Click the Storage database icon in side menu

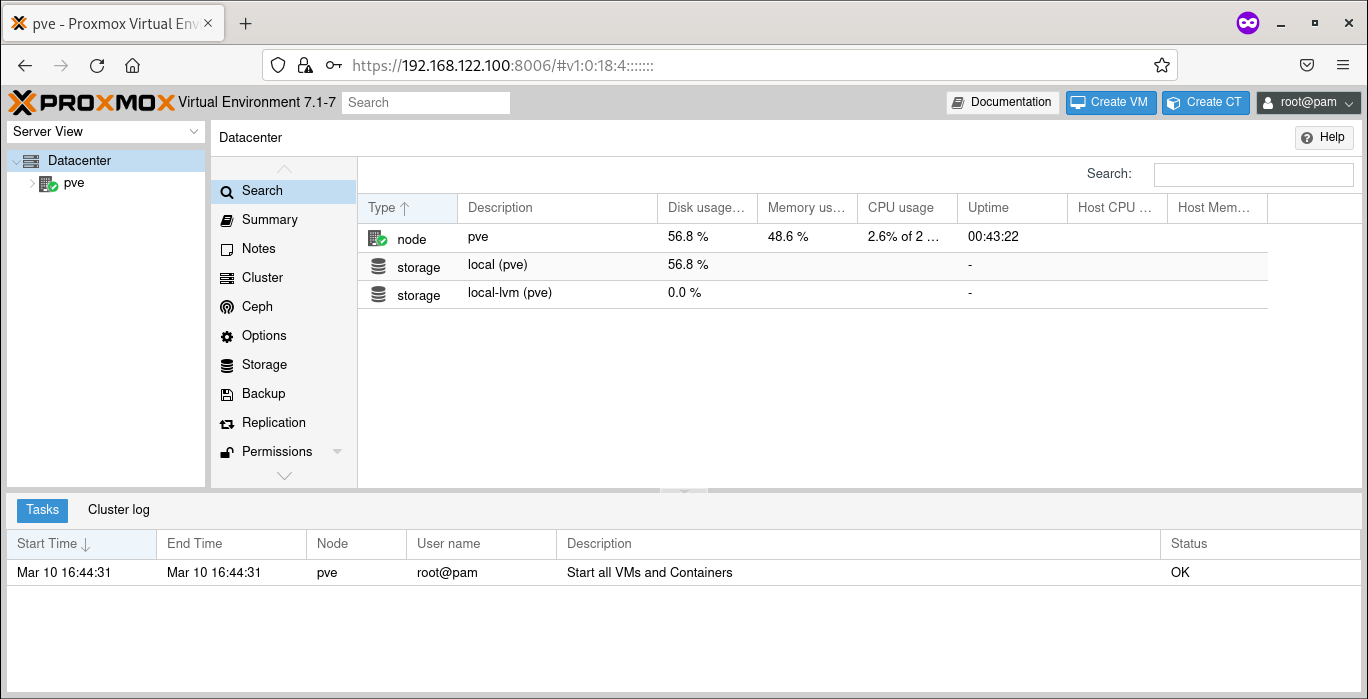227,366
